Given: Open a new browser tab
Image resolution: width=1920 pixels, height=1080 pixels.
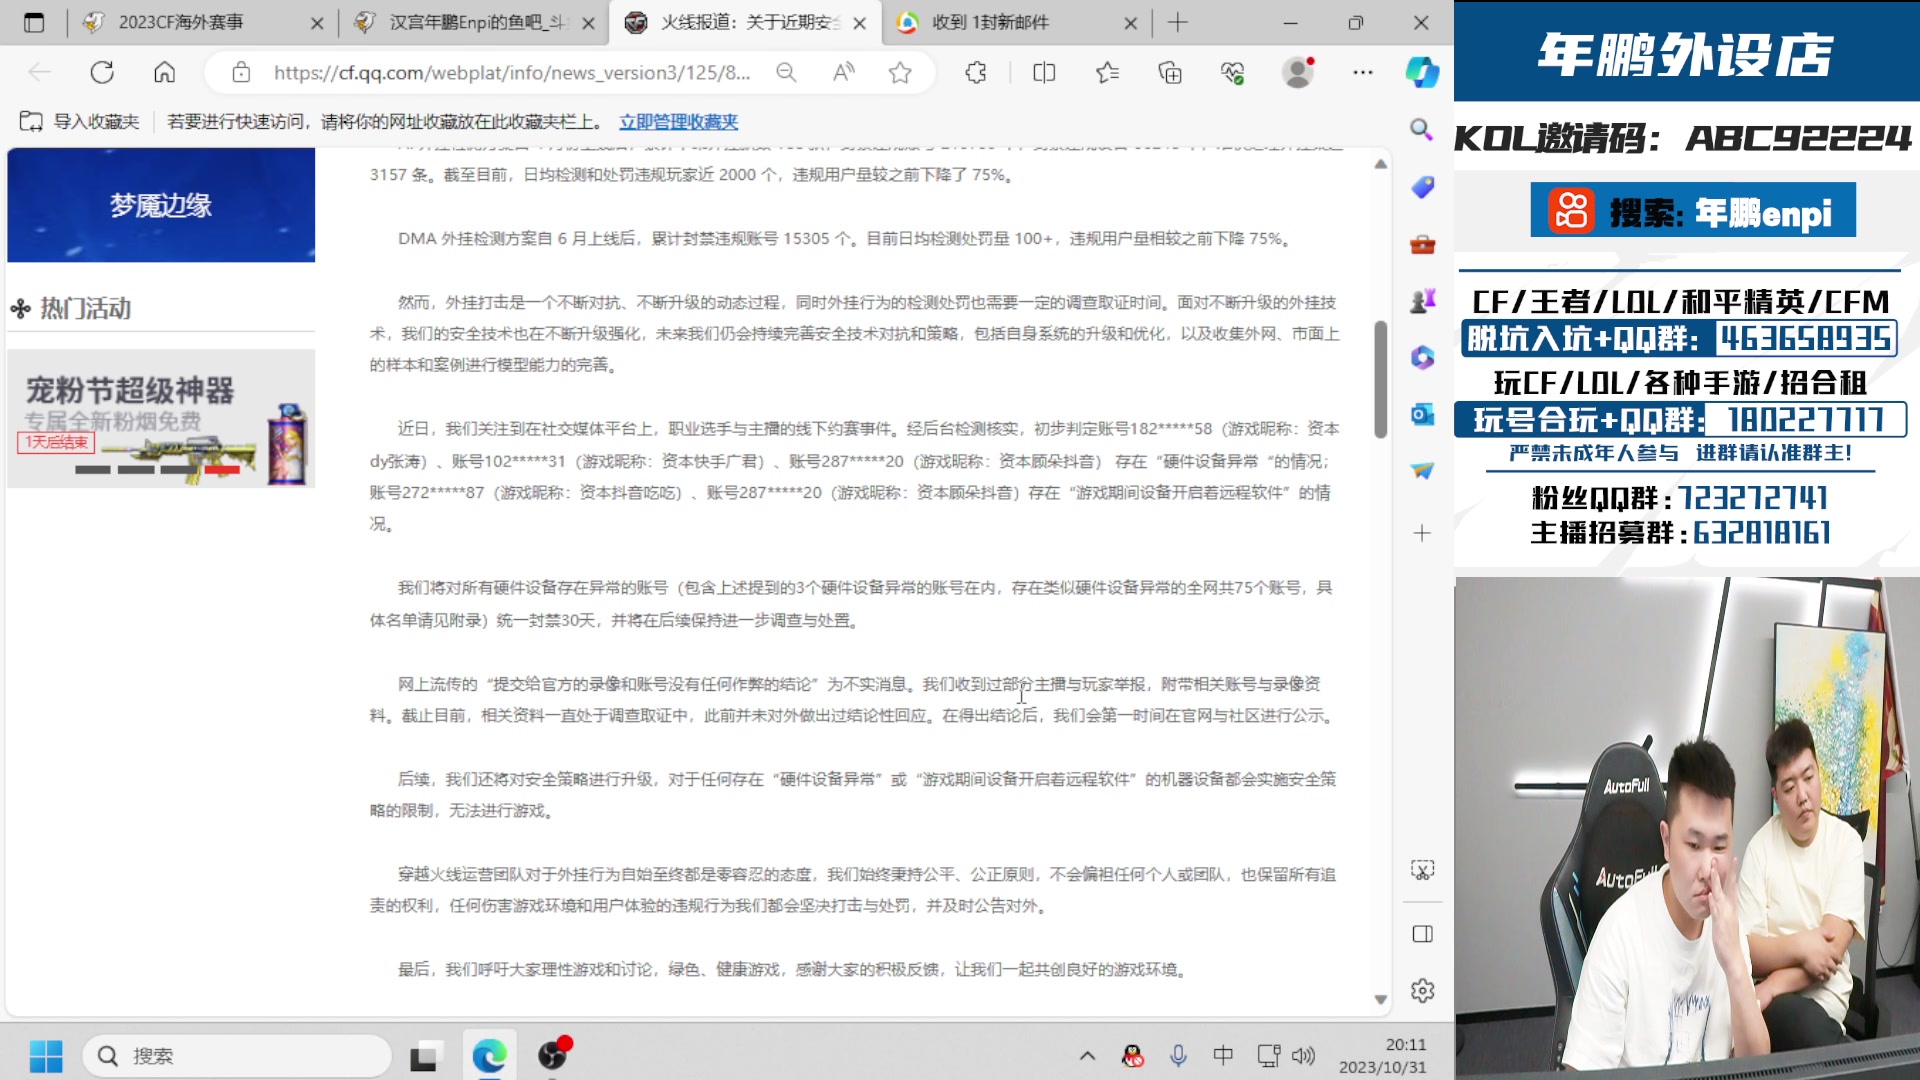Looking at the screenshot, I should [1178, 22].
